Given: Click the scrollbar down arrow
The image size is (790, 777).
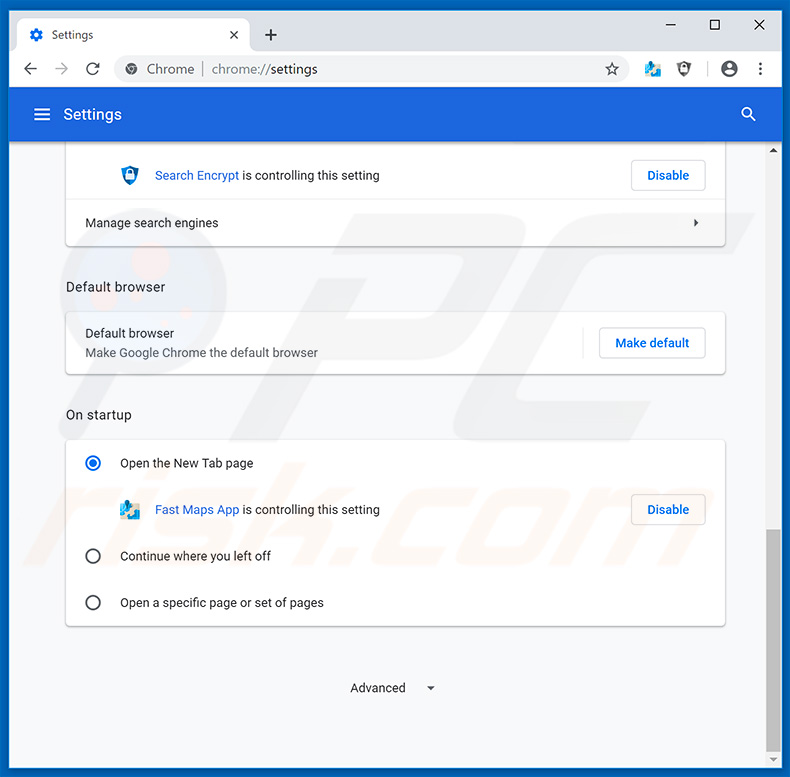Looking at the screenshot, I should [x=773, y=759].
